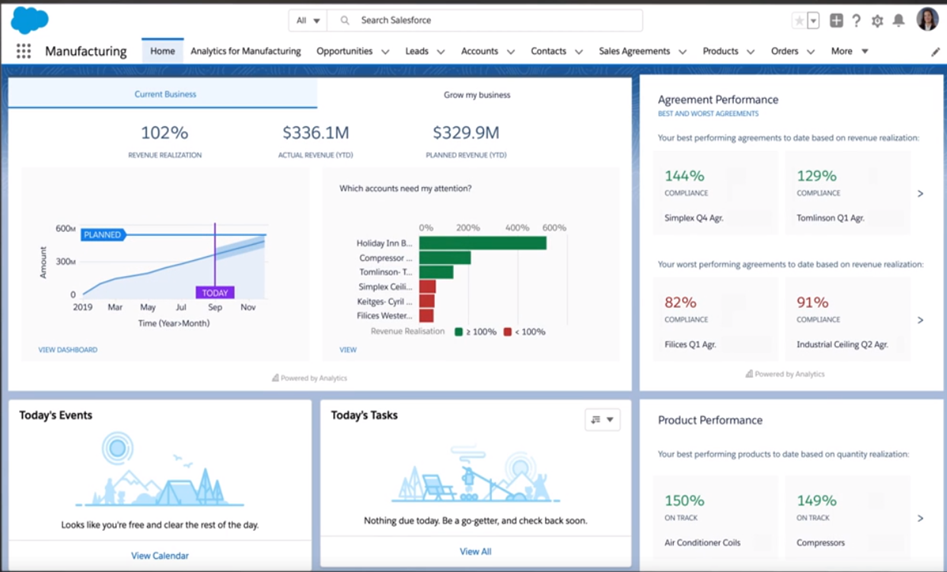The image size is (947, 572).
Task: Open the Simplex Q4 Agr. card
Action: (x=716, y=193)
